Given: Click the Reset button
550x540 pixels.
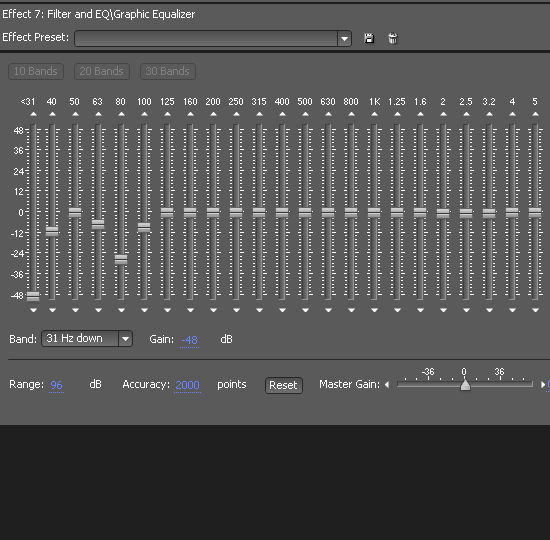Looking at the screenshot, I should click(283, 385).
